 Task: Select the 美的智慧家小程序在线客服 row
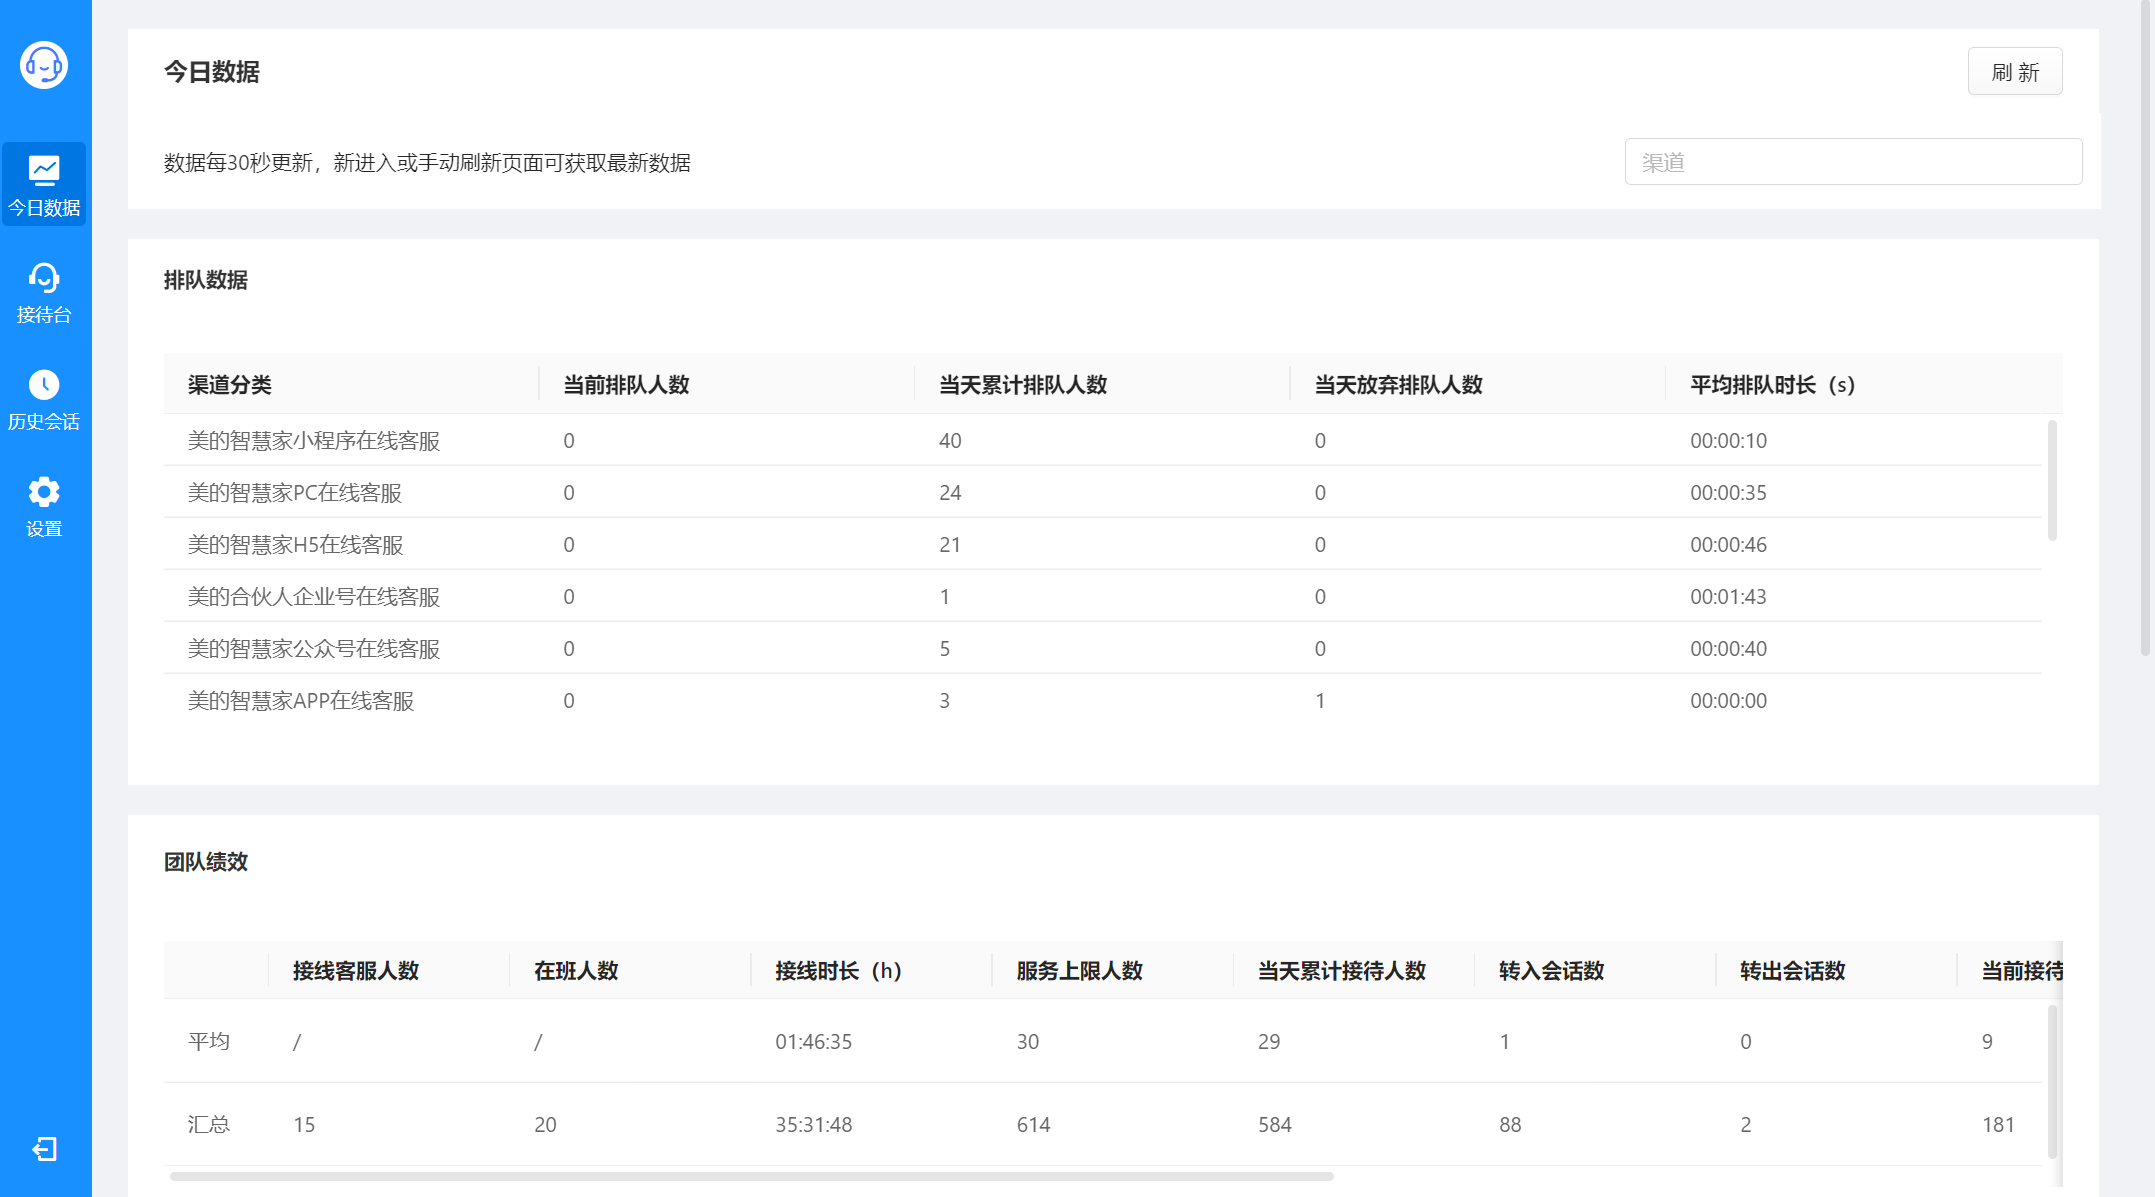1103,440
